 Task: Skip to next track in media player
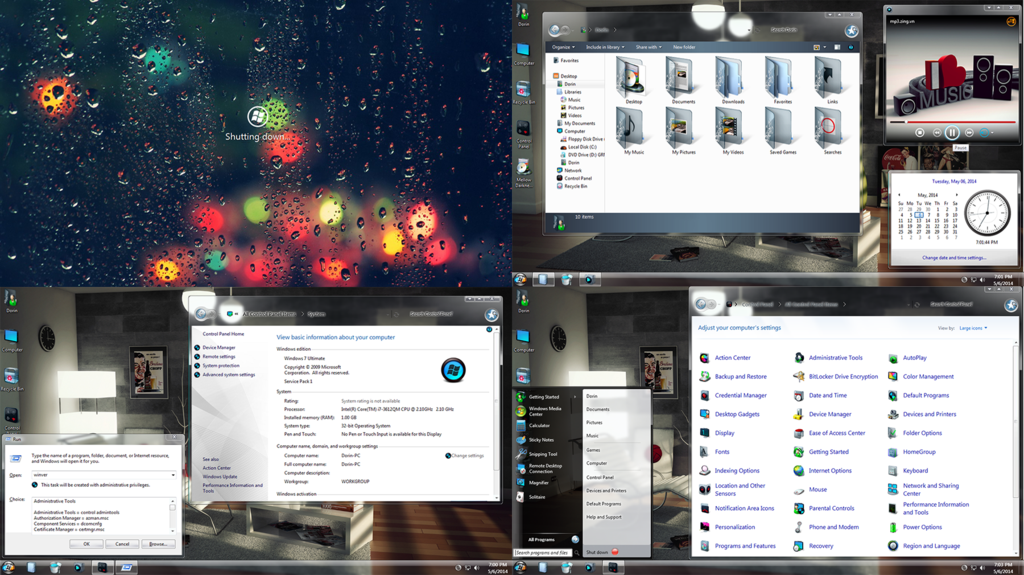pyautogui.click(x=969, y=133)
